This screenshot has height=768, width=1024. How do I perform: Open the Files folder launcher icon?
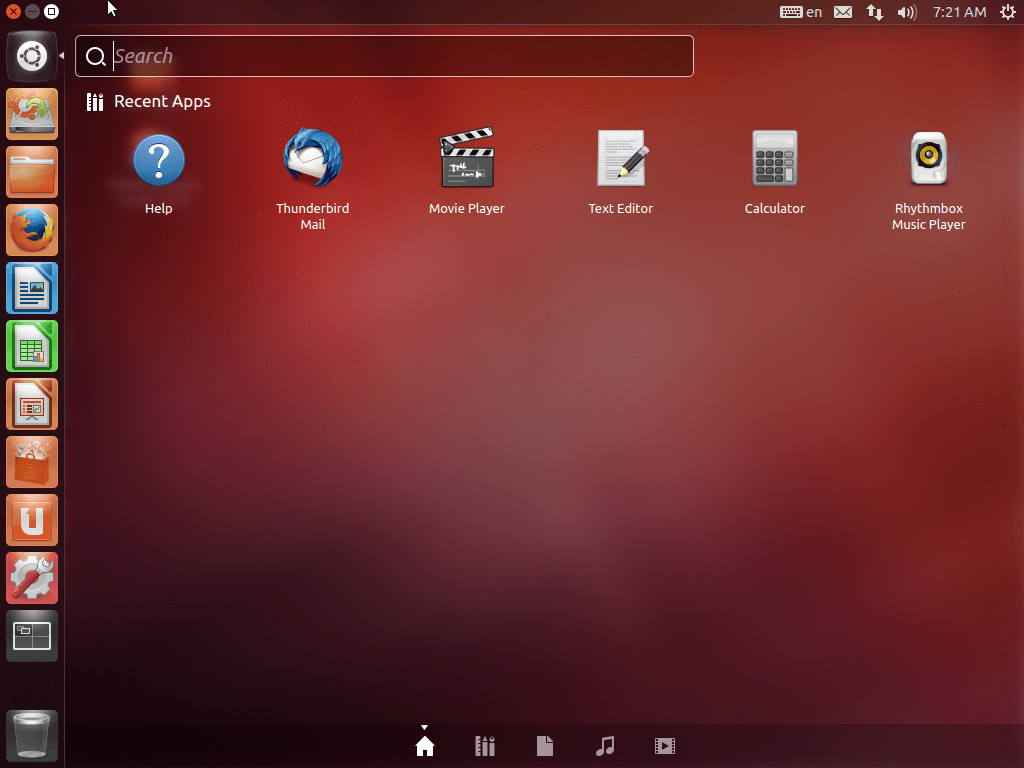(x=32, y=172)
